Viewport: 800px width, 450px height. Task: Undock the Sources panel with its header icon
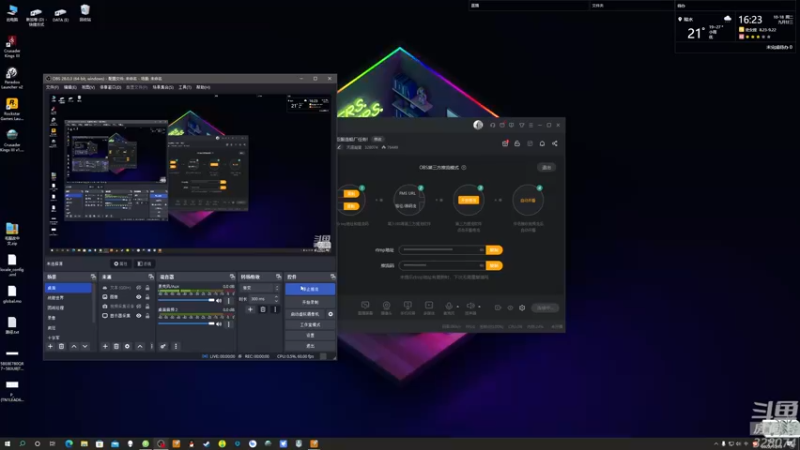(151, 277)
